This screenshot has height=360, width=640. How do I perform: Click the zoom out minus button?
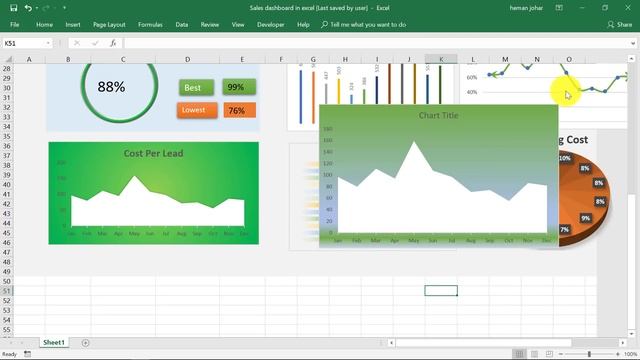pyautogui.click(x=561, y=354)
